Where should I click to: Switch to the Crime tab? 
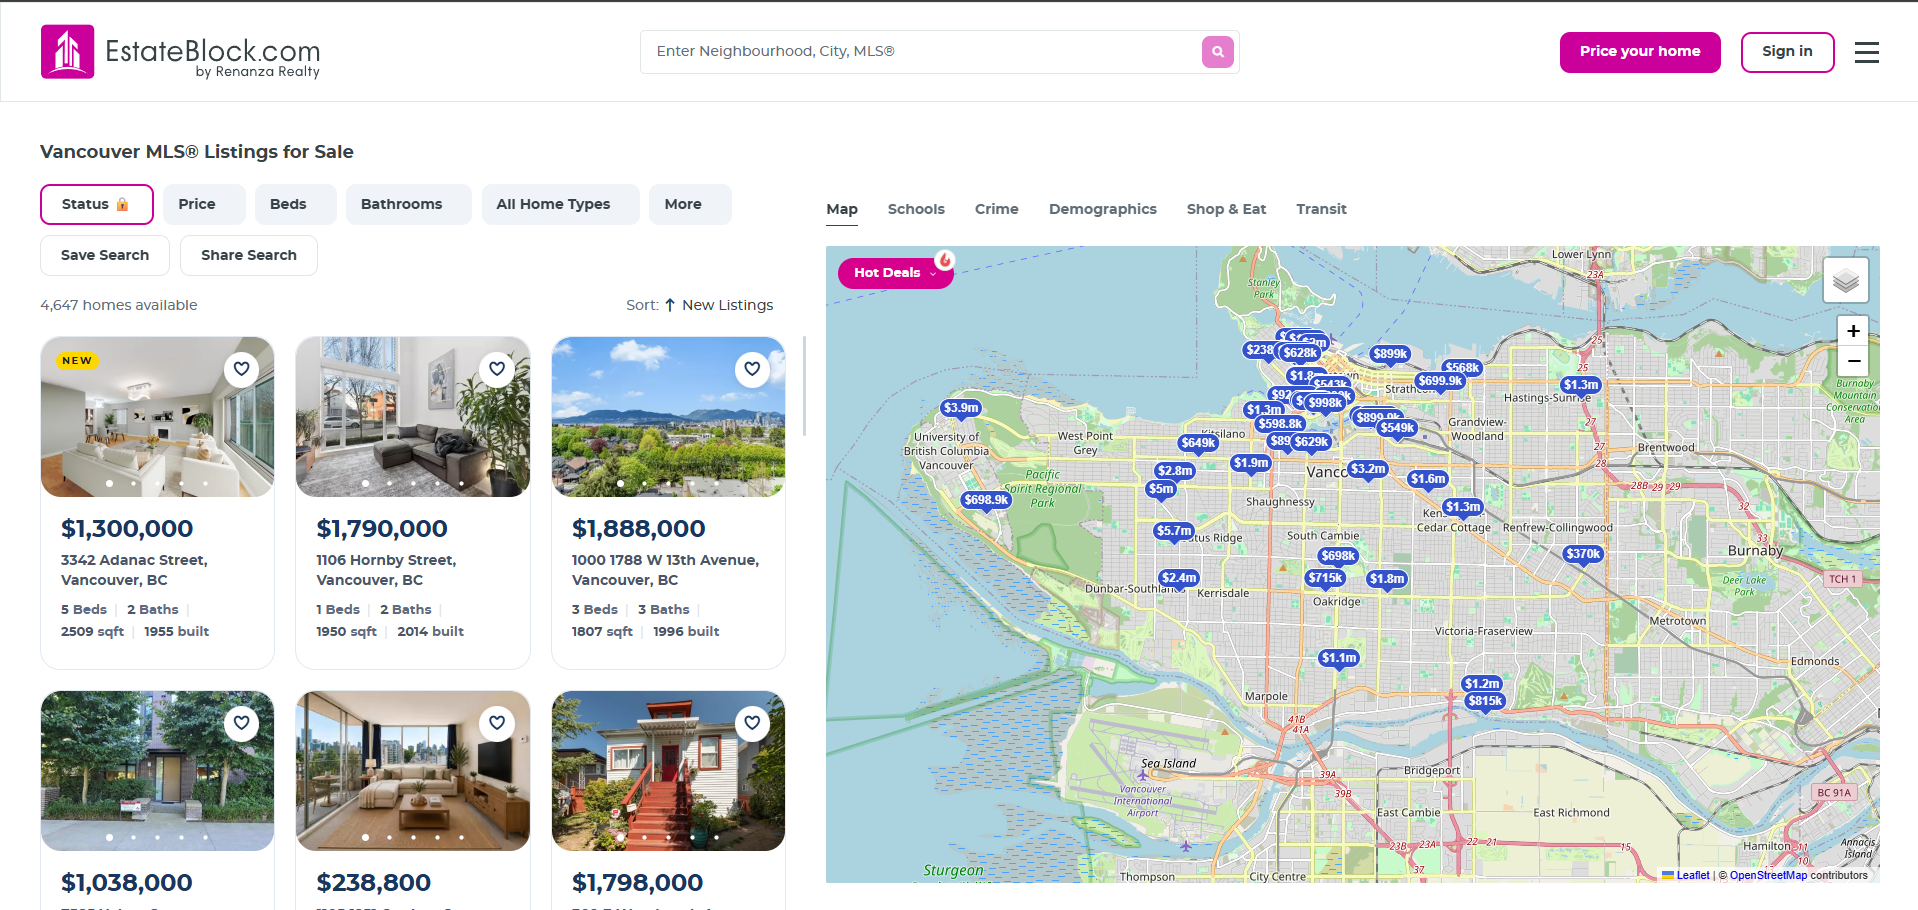[x=996, y=209]
